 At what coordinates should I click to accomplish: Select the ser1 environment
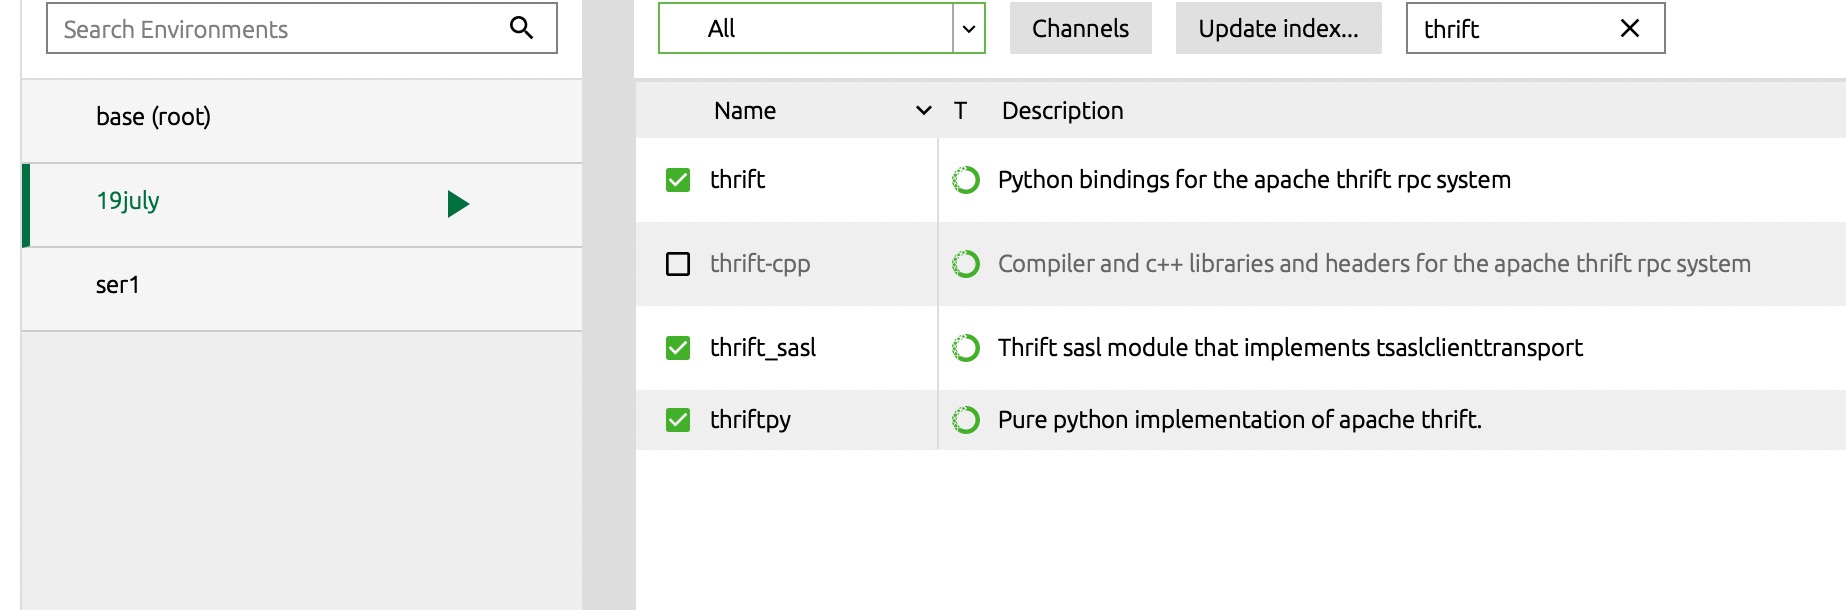118,285
